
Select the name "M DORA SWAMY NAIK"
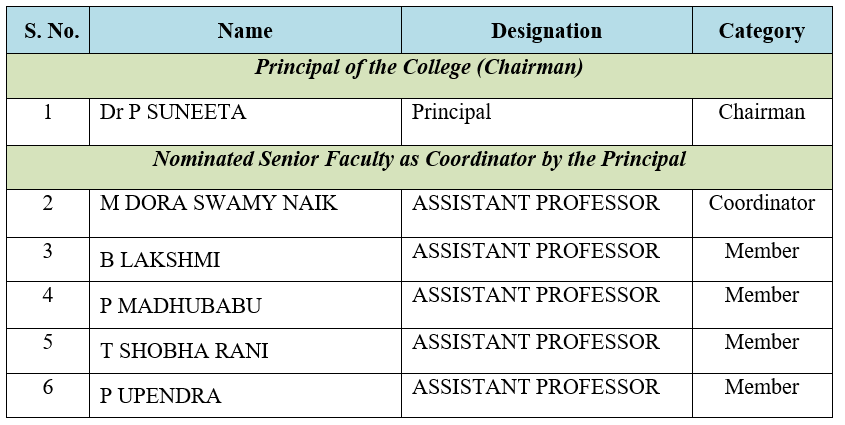click(219, 203)
